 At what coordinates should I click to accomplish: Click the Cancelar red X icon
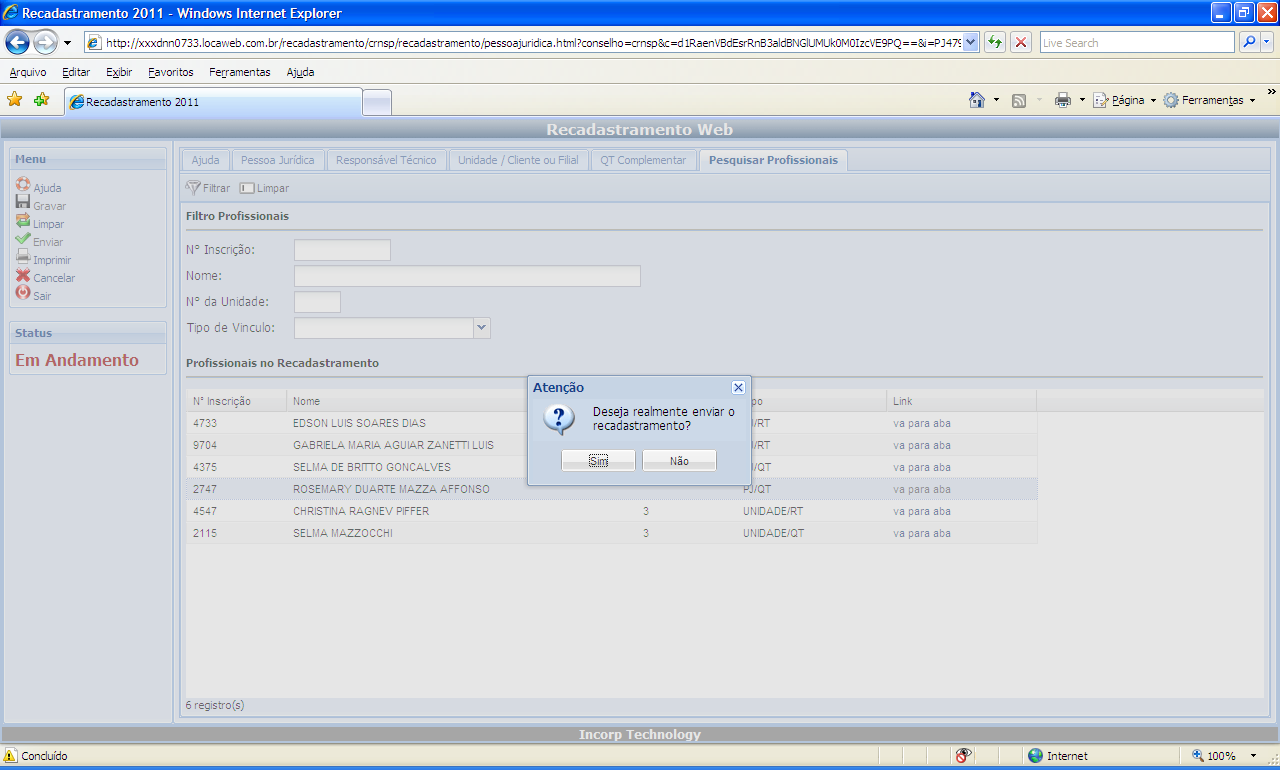[x=23, y=275]
